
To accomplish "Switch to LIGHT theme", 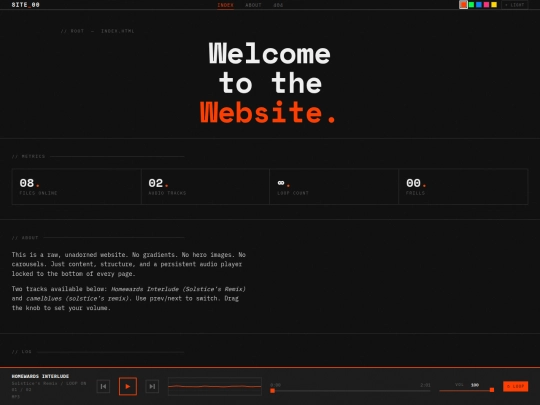I will (515, 5).
